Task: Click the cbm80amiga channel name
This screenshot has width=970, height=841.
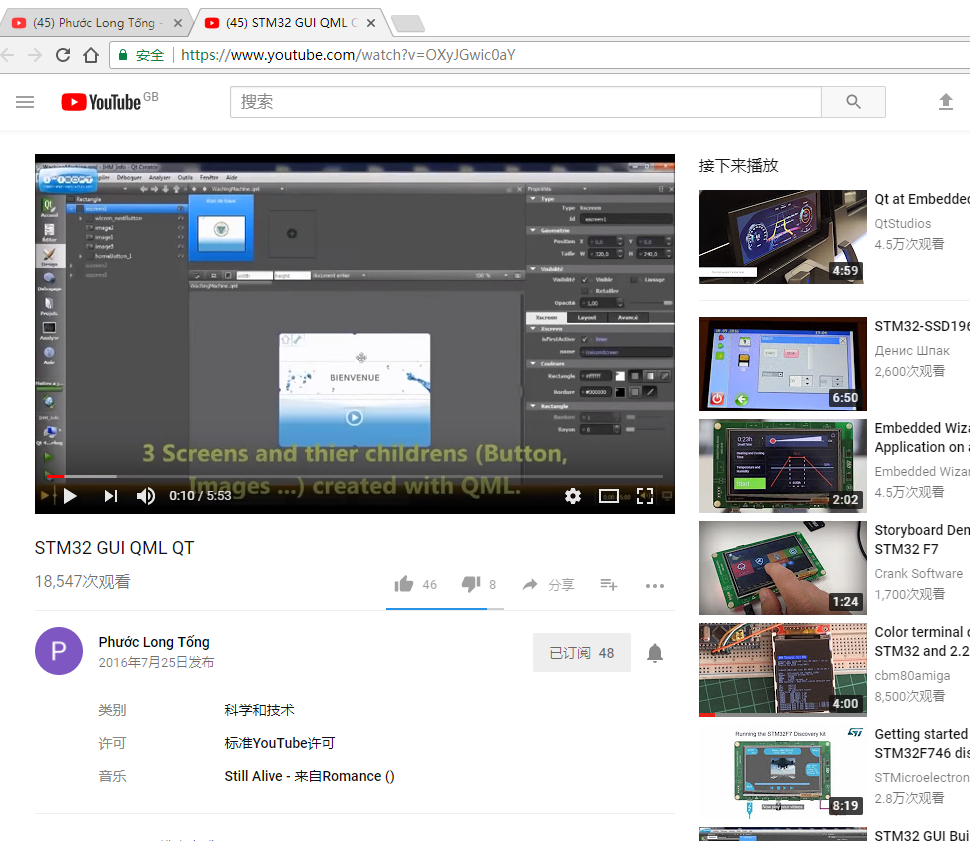Action: point(912,675)
